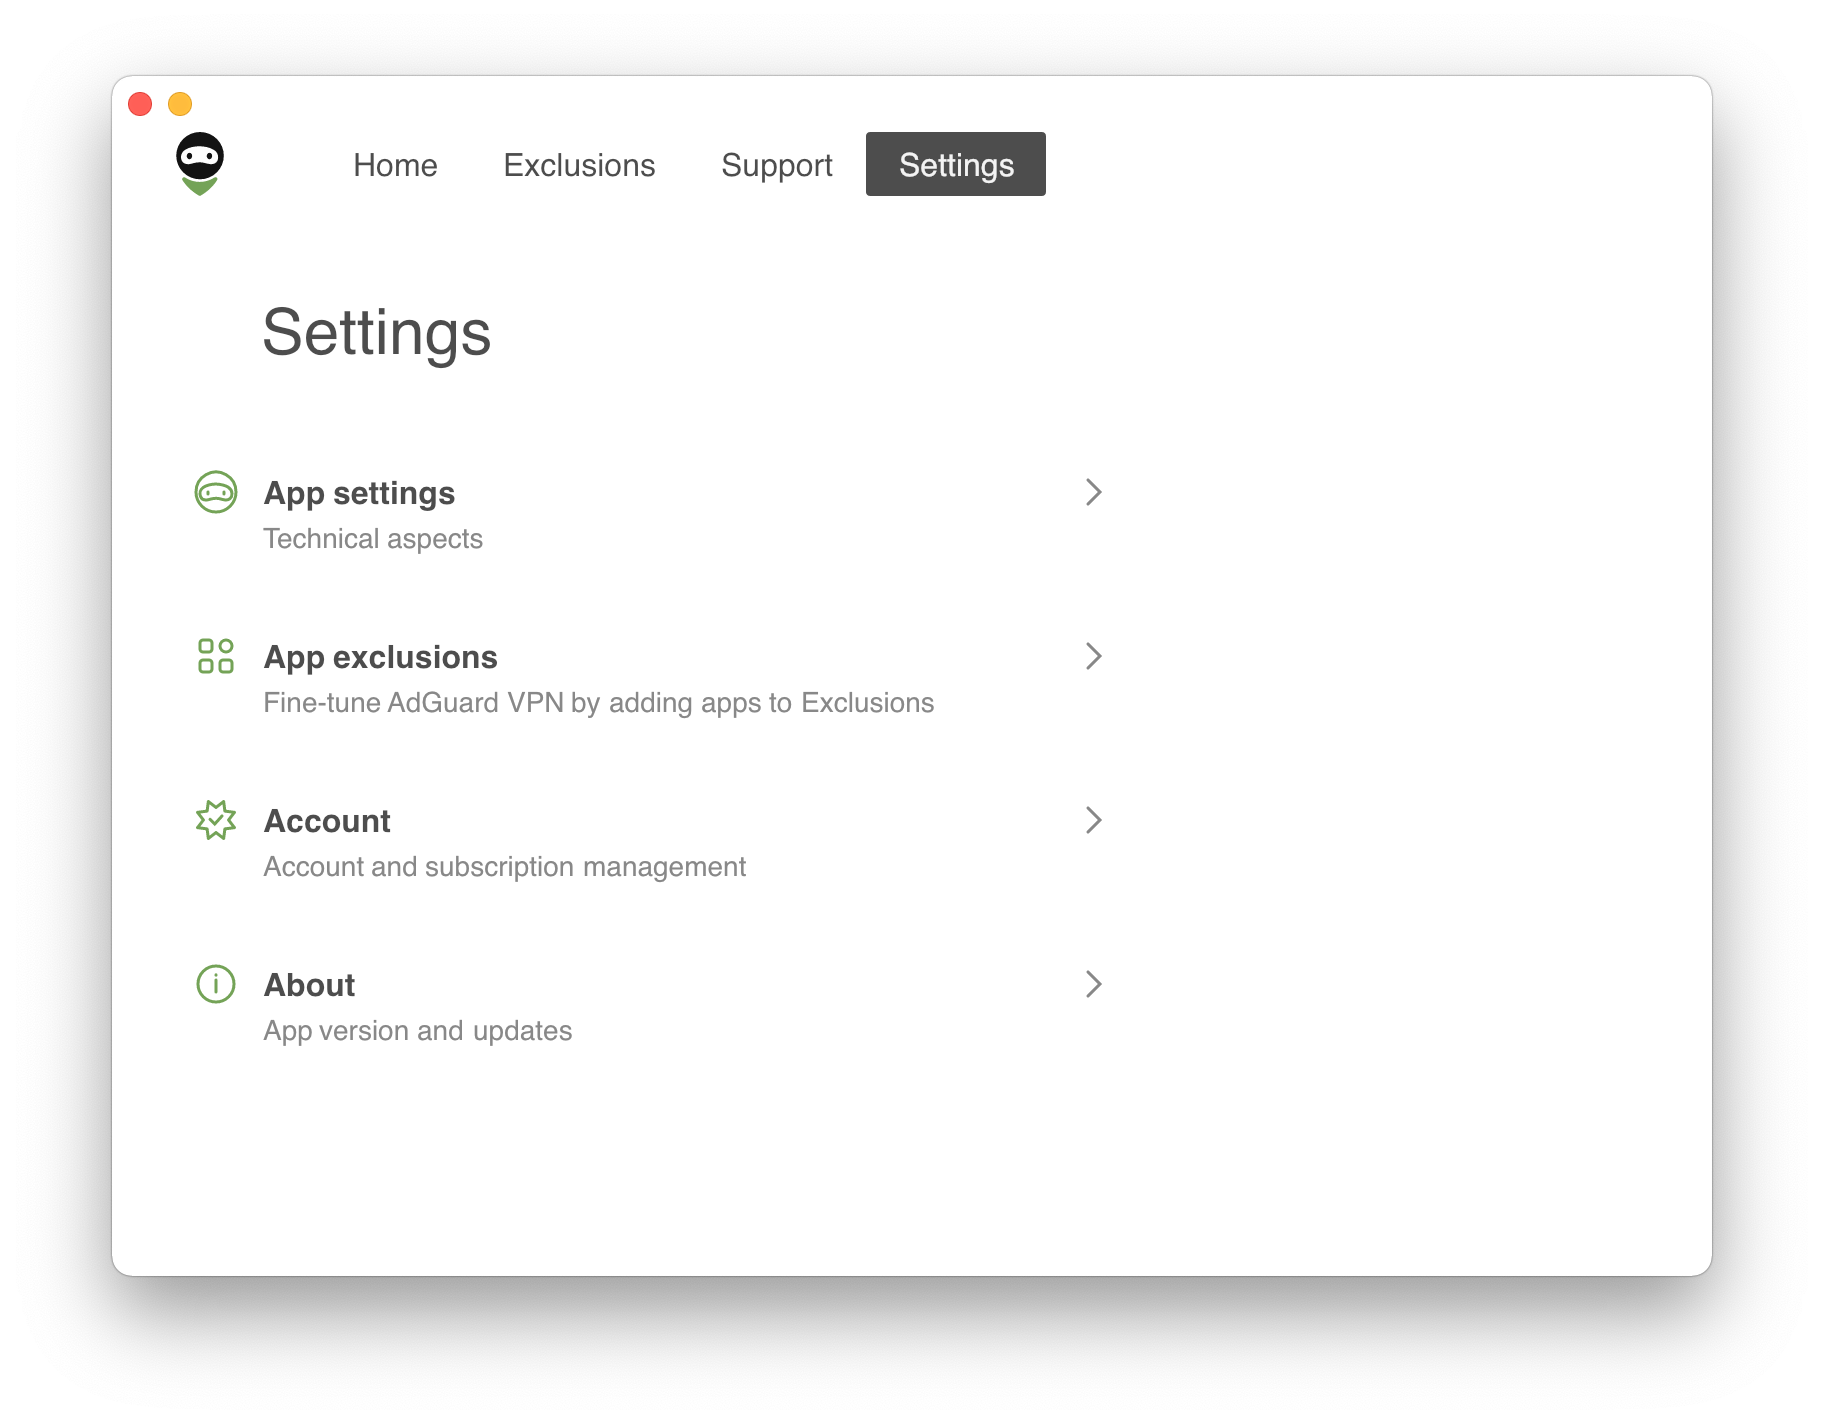
Task: Click the About info circle icon
Action: (216, 984)
